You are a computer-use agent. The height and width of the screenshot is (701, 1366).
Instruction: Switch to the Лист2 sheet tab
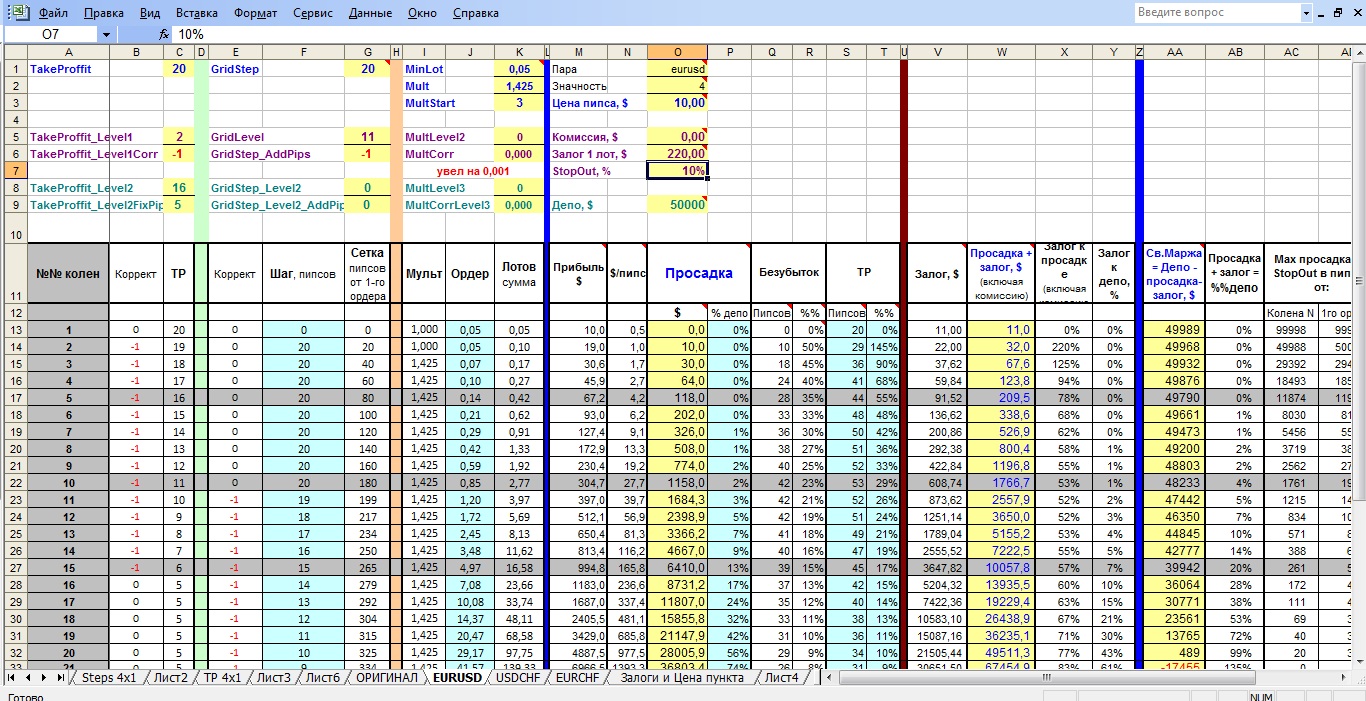(171, 678)
